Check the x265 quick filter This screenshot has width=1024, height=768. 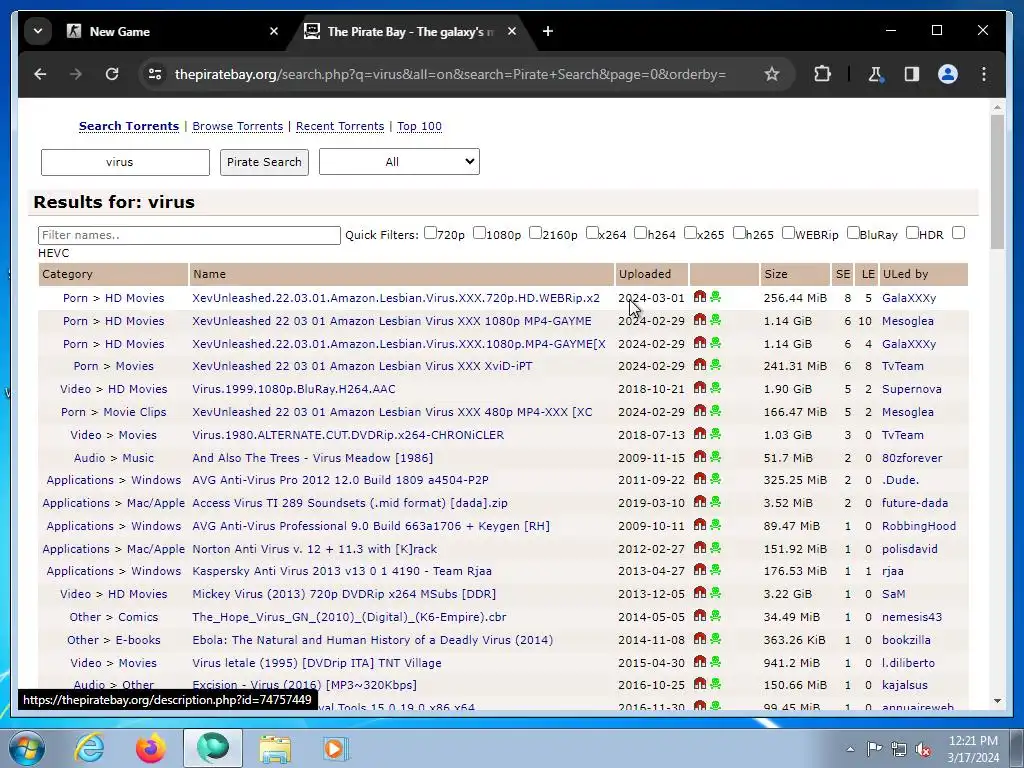[x=690, y=232]
